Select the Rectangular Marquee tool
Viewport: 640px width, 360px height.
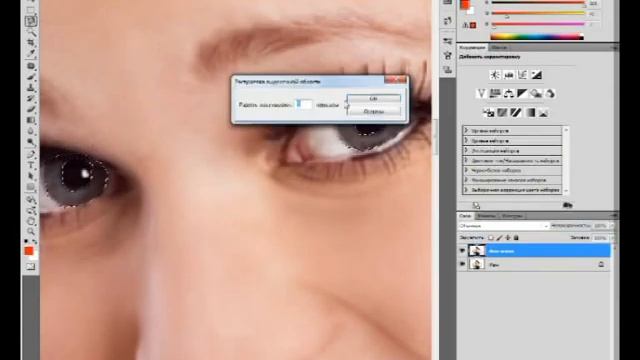click(31, 10)
